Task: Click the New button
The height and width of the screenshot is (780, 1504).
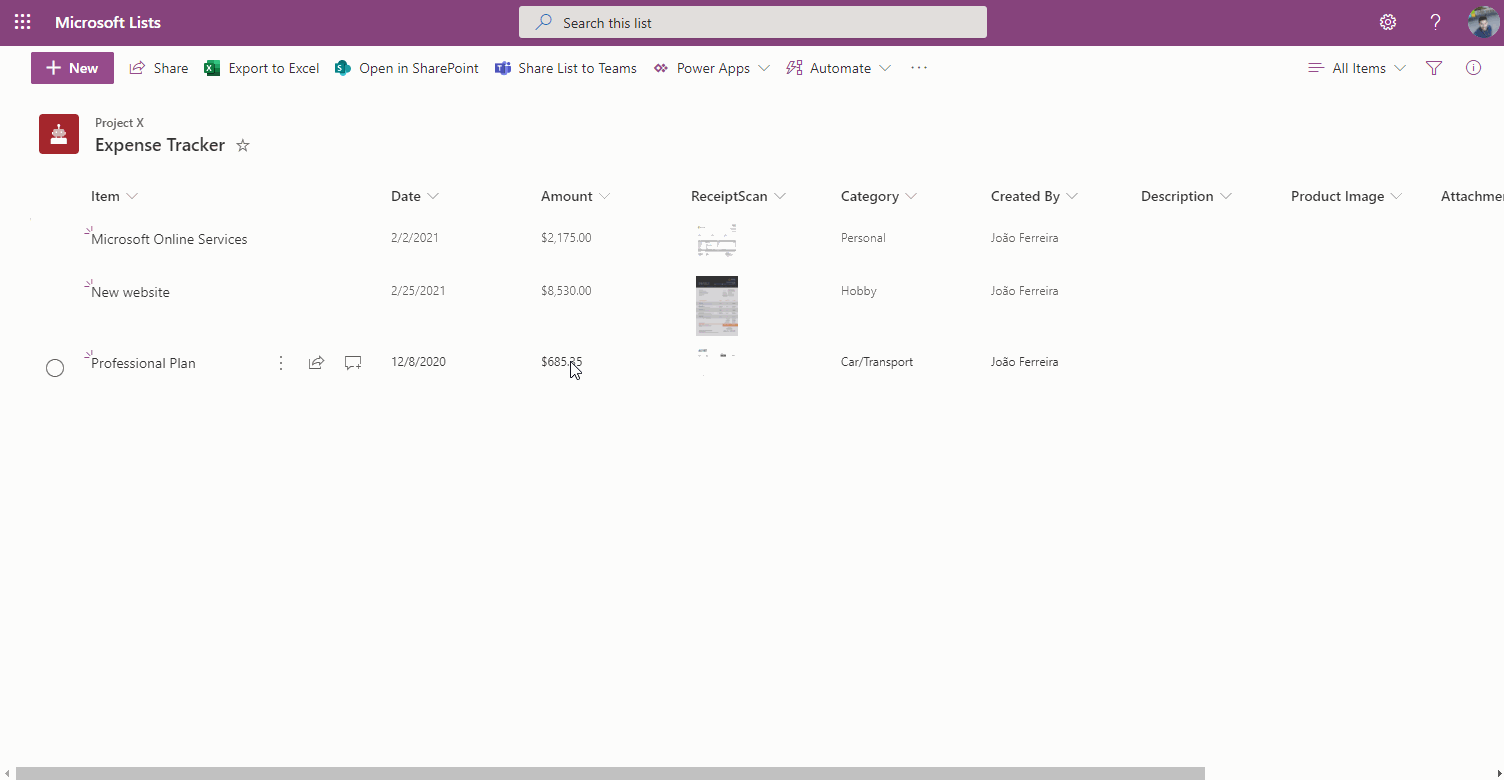Action: [x=71, y=67]
